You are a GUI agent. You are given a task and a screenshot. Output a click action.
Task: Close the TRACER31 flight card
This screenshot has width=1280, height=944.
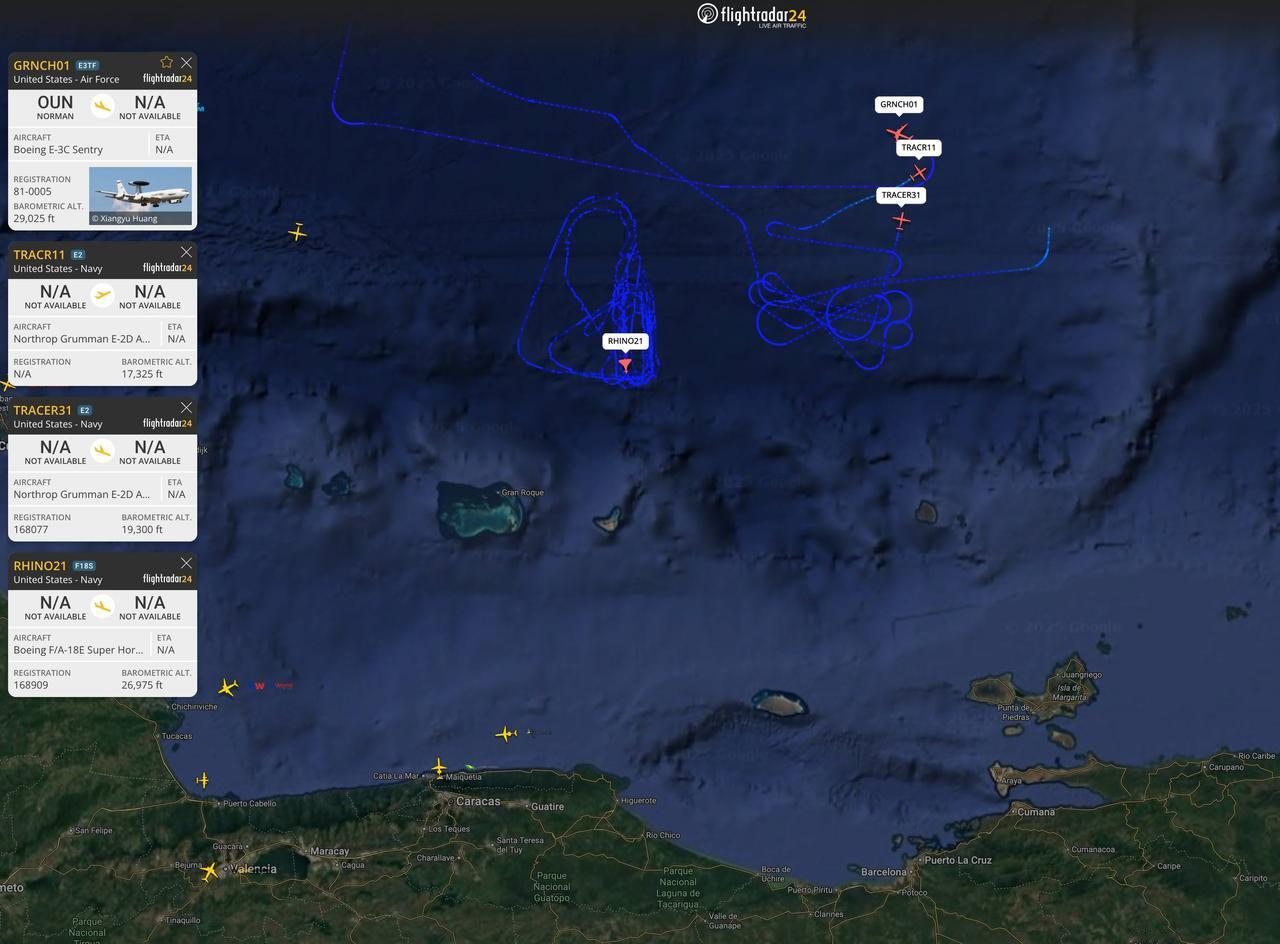point(186,407)
